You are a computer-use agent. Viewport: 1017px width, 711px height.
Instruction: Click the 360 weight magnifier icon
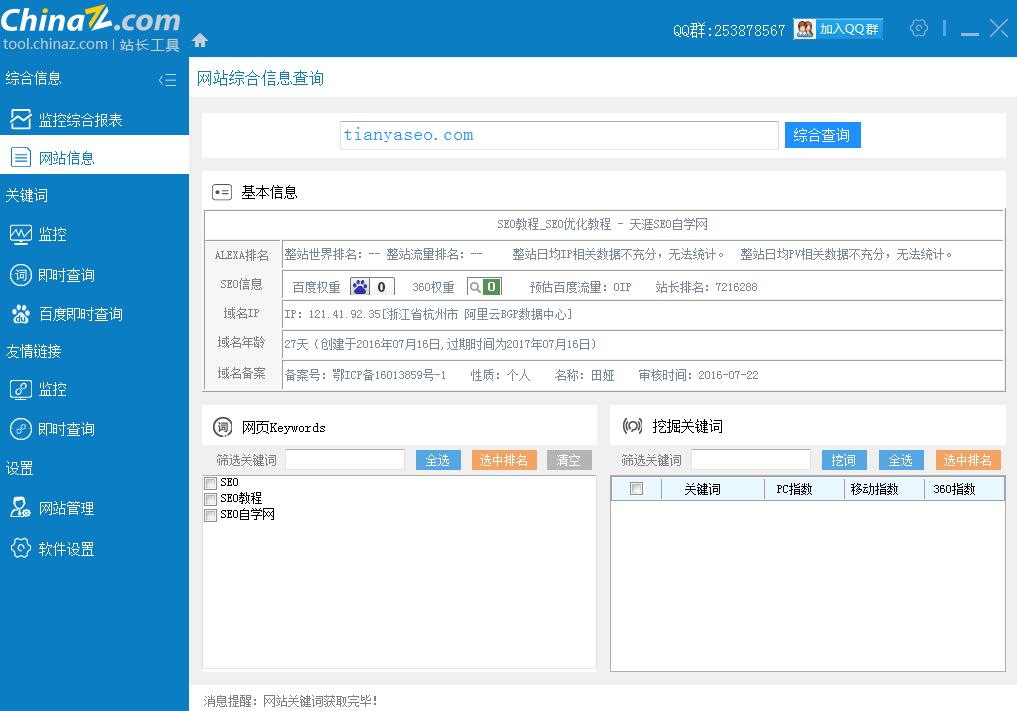[475, 288]
